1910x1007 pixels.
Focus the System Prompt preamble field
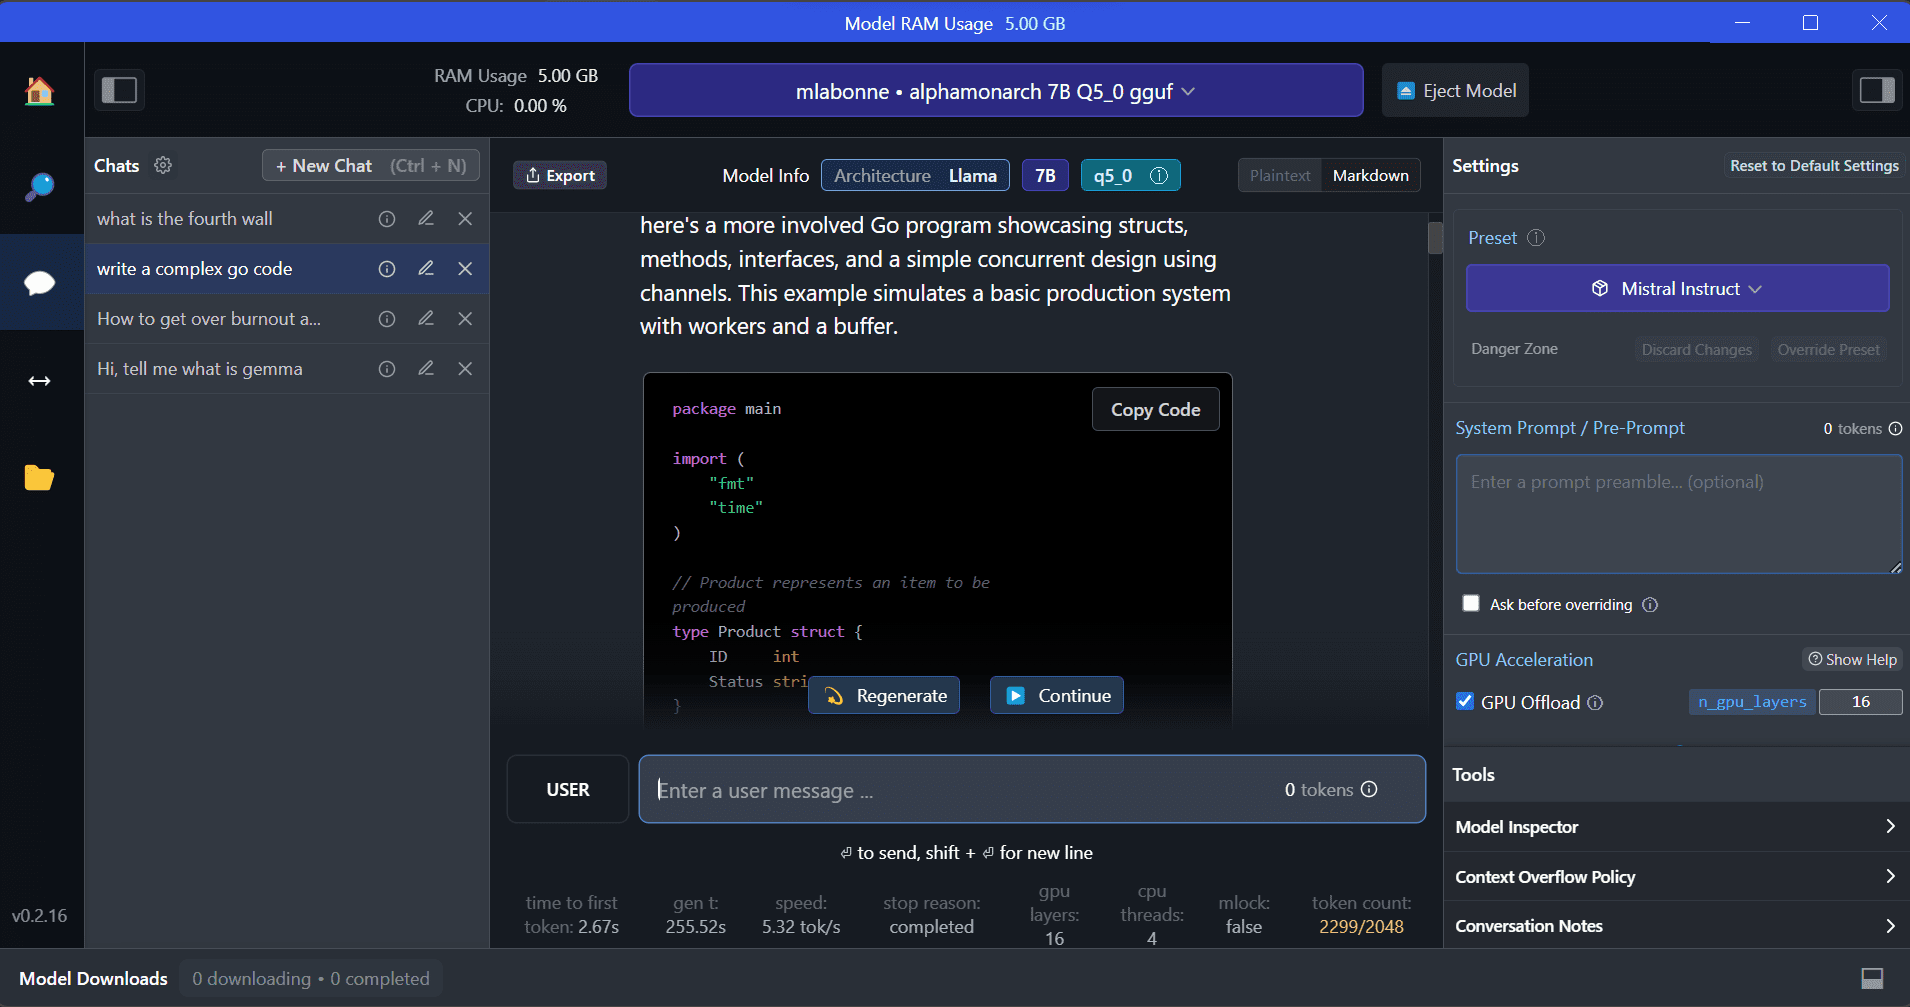pos(1679,514)
